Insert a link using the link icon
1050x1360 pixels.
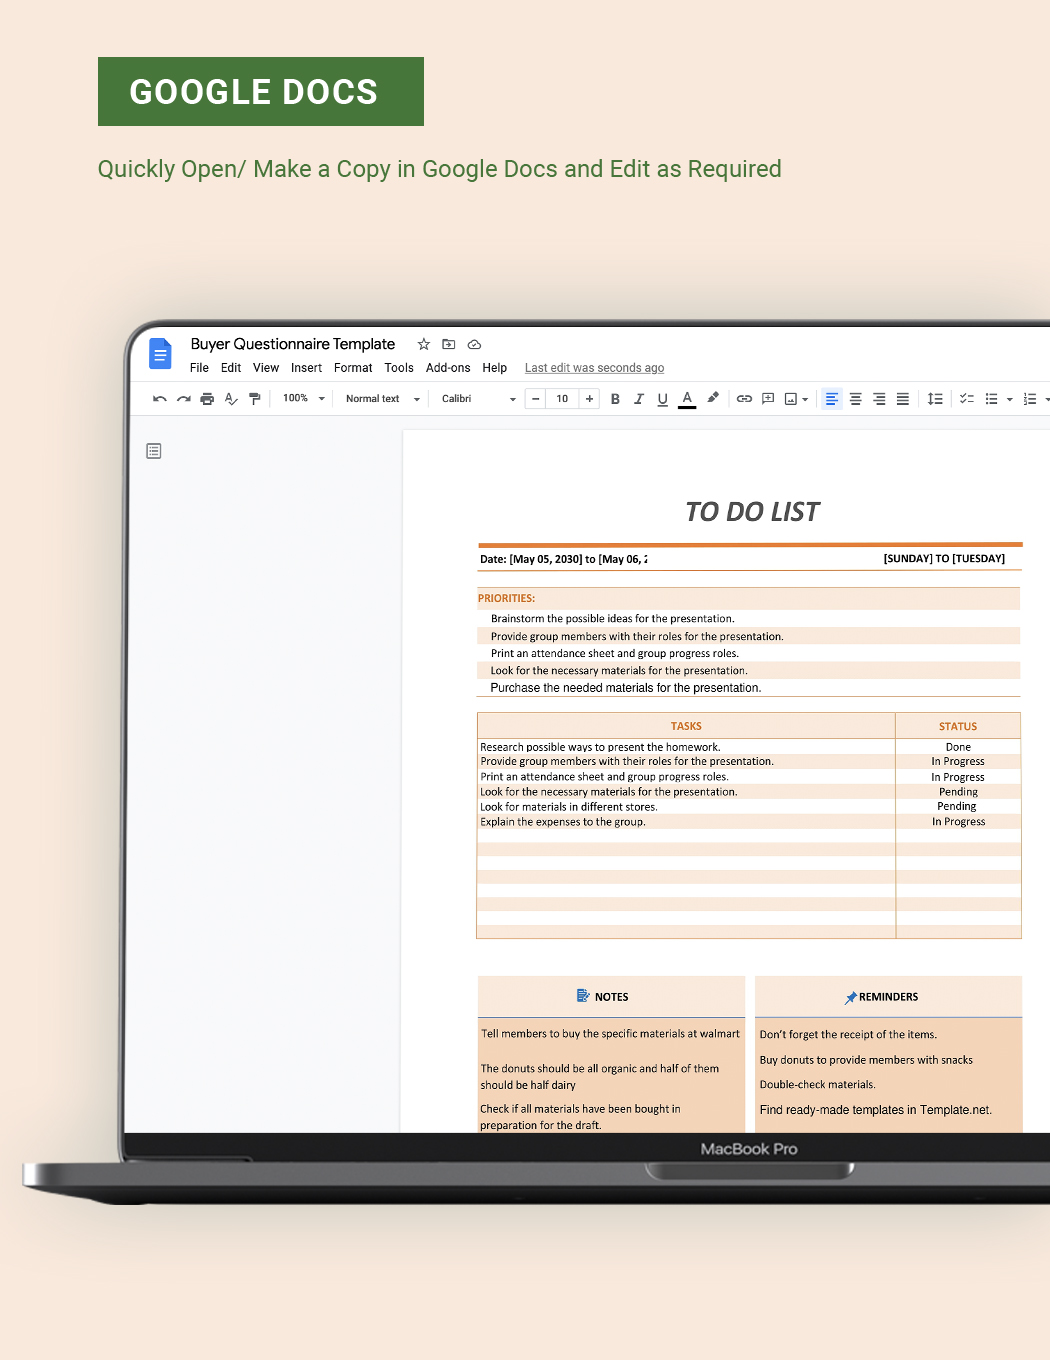tap(744, 398)
